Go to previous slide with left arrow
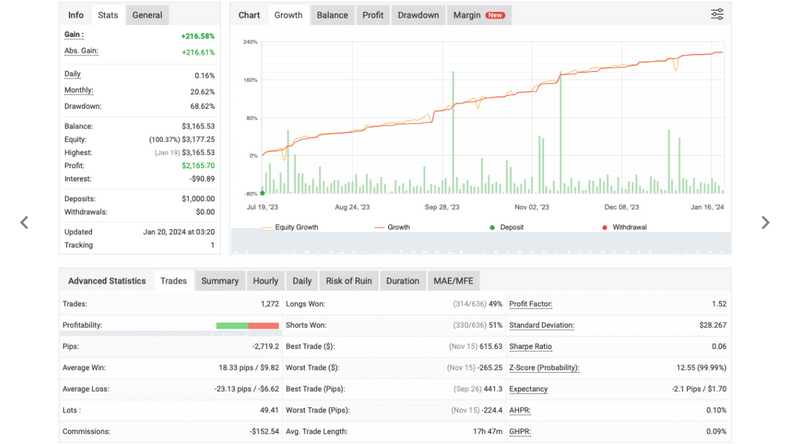The height and width of the screenshot is (444, 790). pyautogui.click(x=24, y=222)
